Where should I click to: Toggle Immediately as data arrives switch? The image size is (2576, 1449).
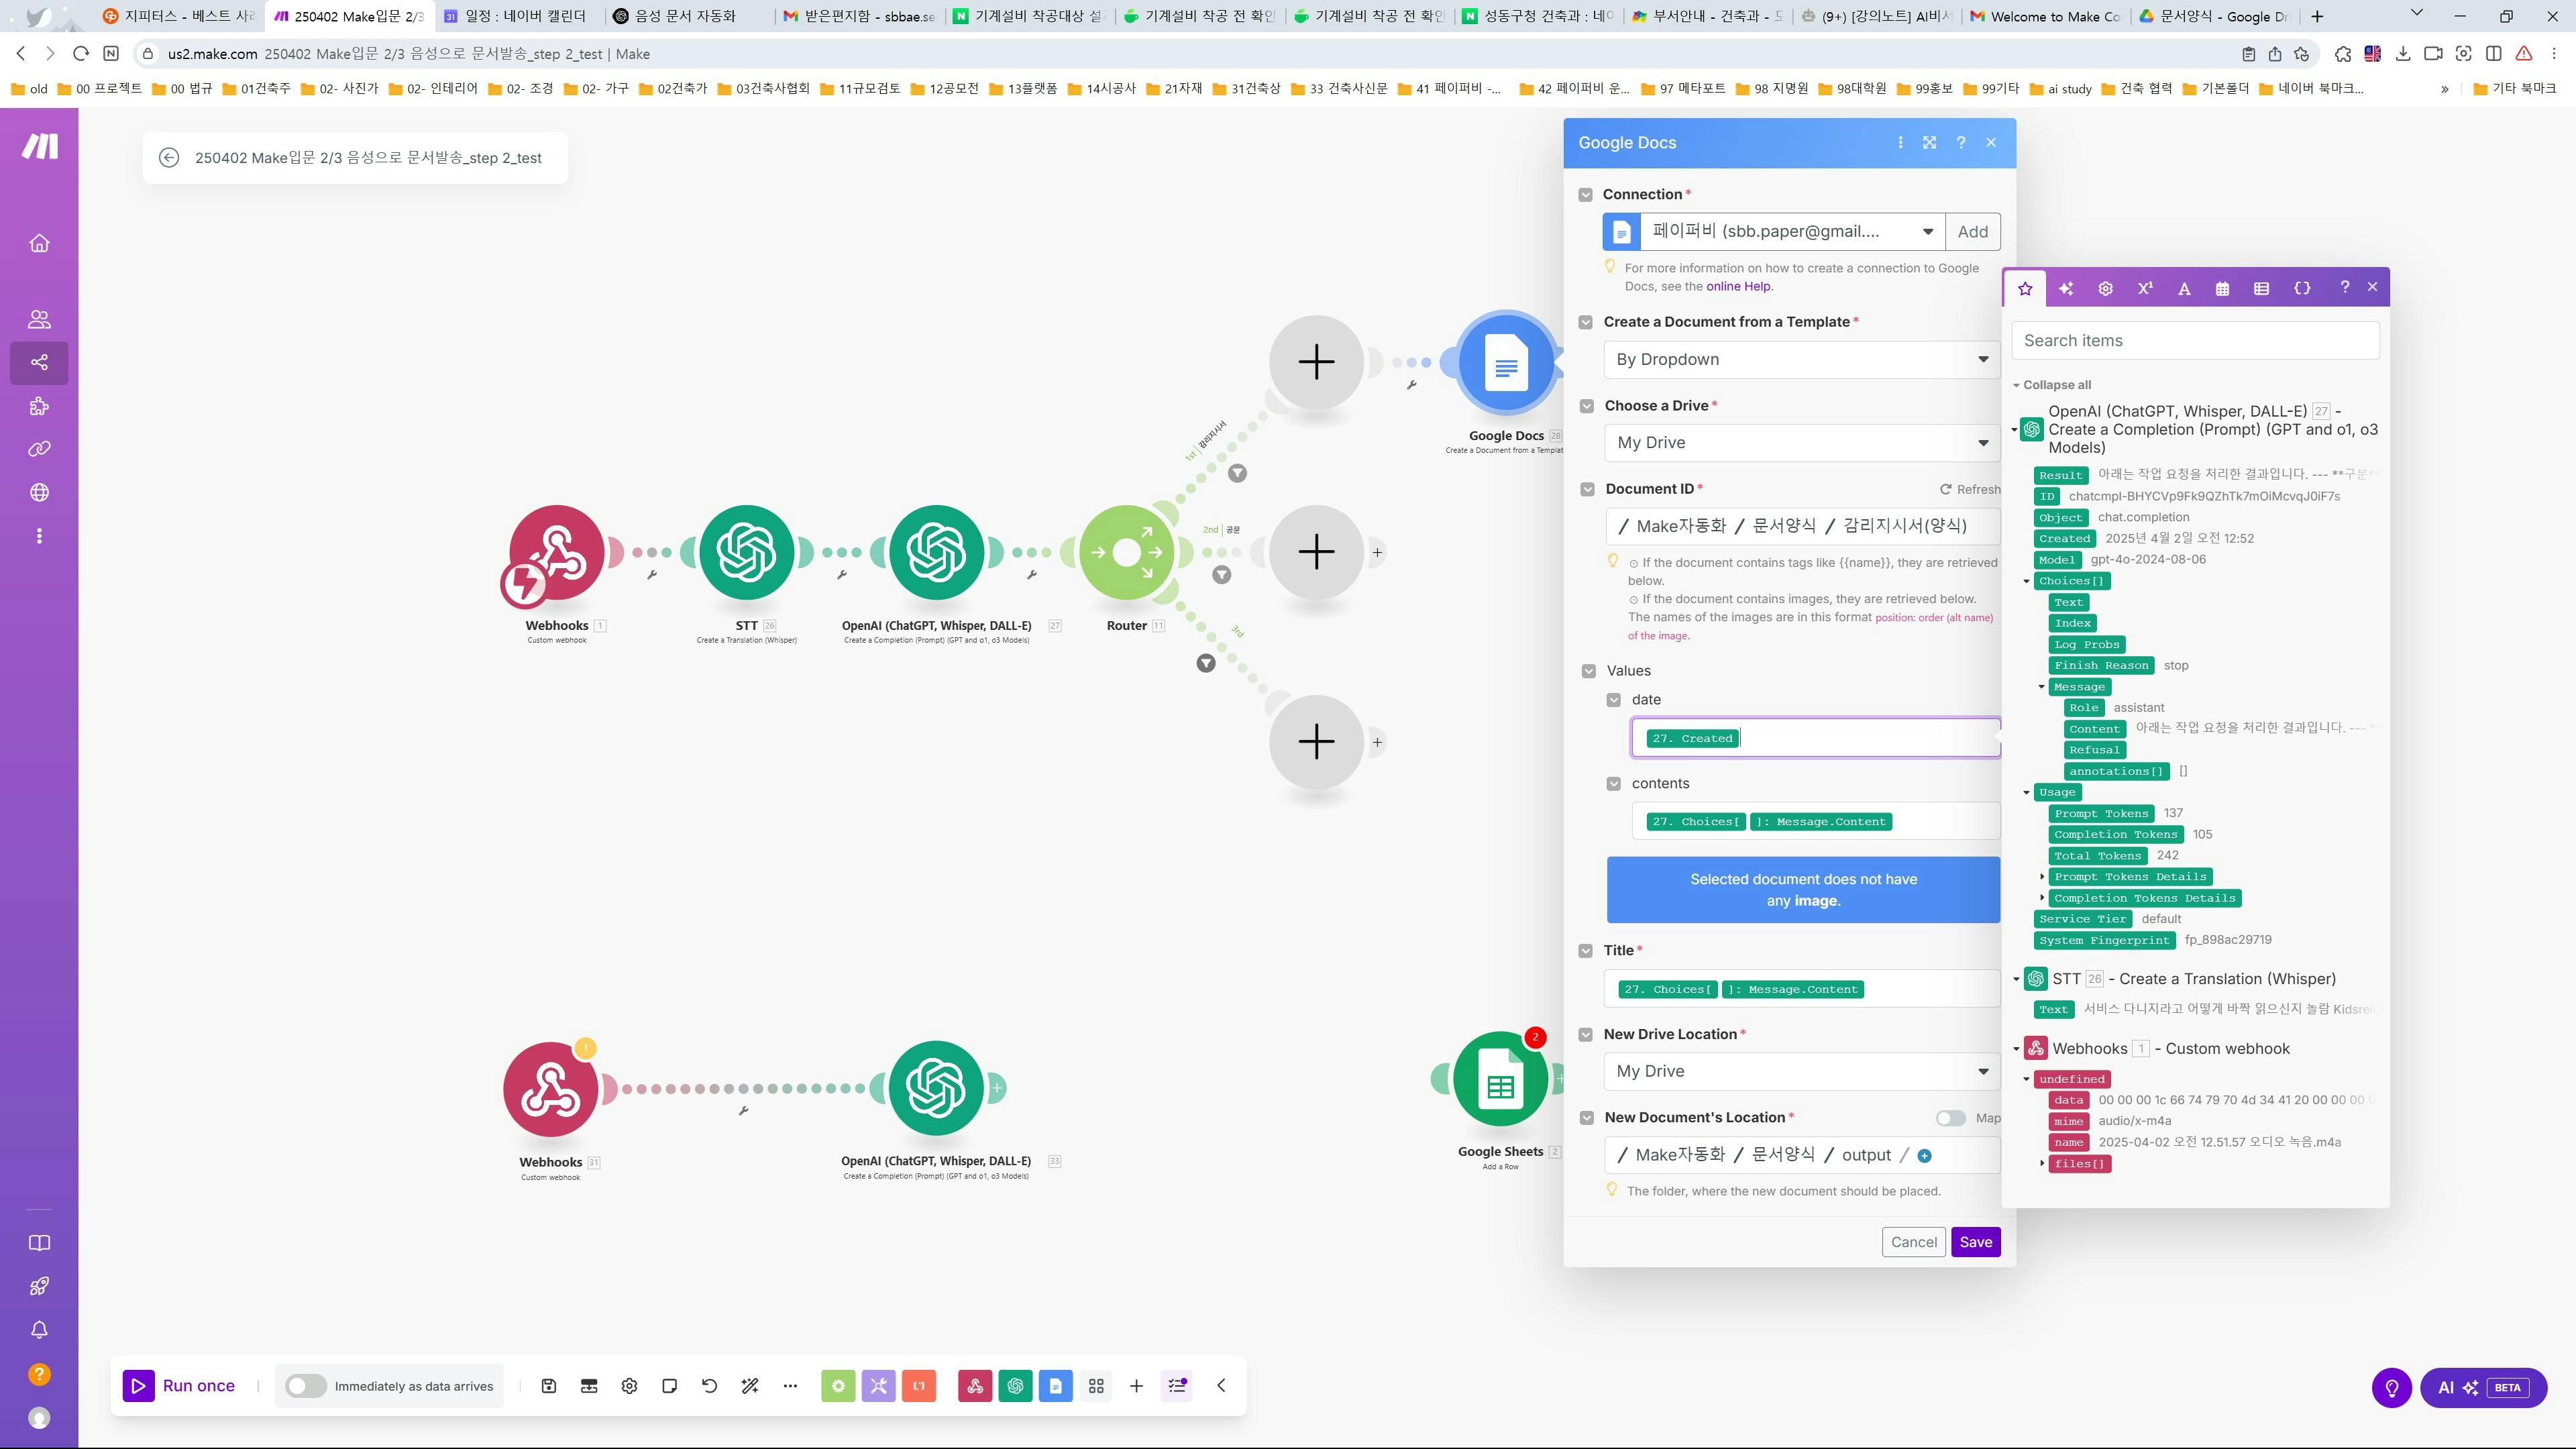coord(305,1386)
